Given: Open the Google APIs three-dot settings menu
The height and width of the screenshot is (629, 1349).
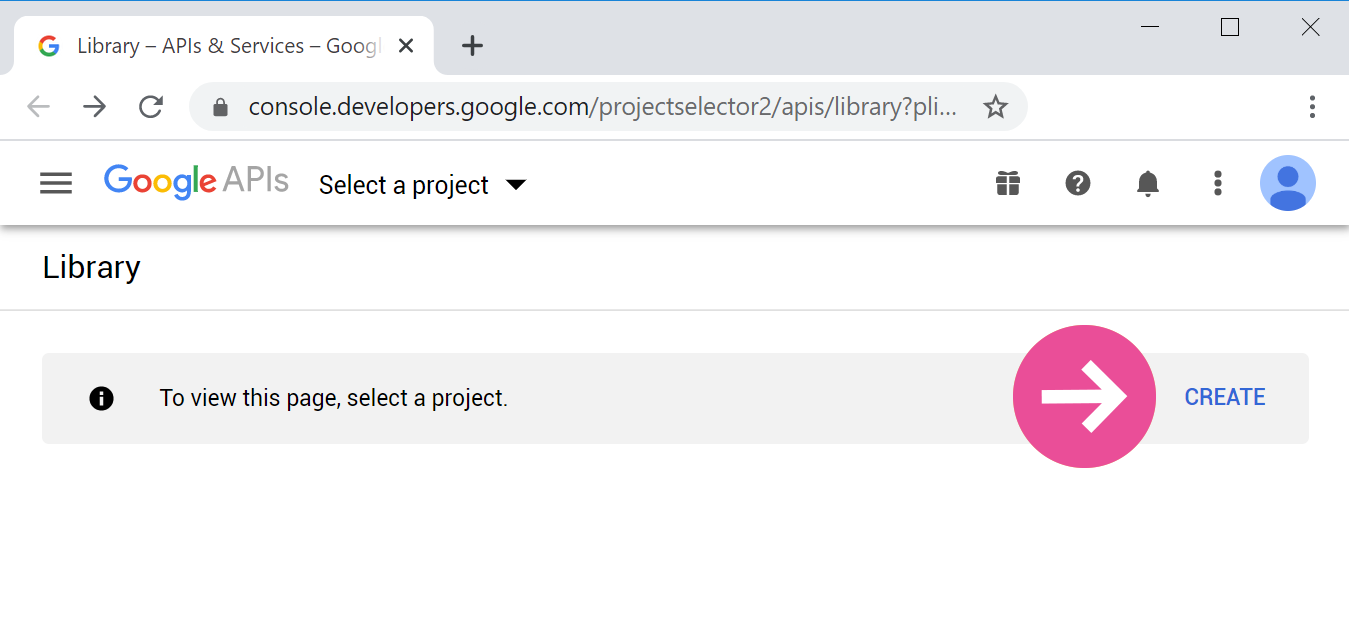Looking at the screenshot, I should tap(1218, 183).
